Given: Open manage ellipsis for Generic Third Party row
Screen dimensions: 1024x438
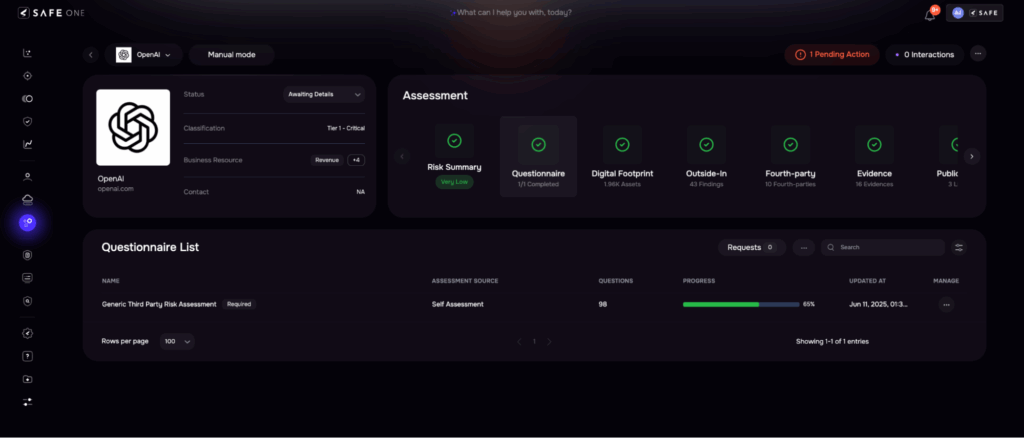Looking at the screenshot, I should pos(946,304).
